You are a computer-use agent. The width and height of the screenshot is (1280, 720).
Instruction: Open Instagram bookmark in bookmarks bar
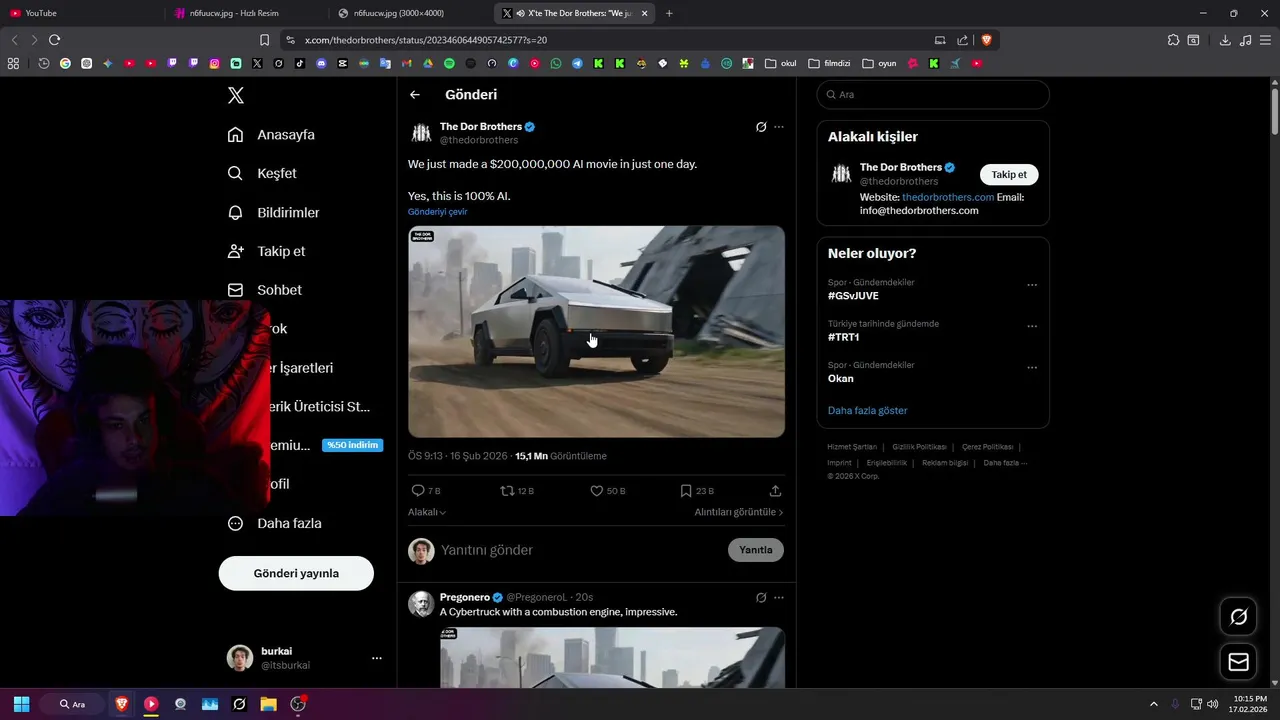coord(214,63)
